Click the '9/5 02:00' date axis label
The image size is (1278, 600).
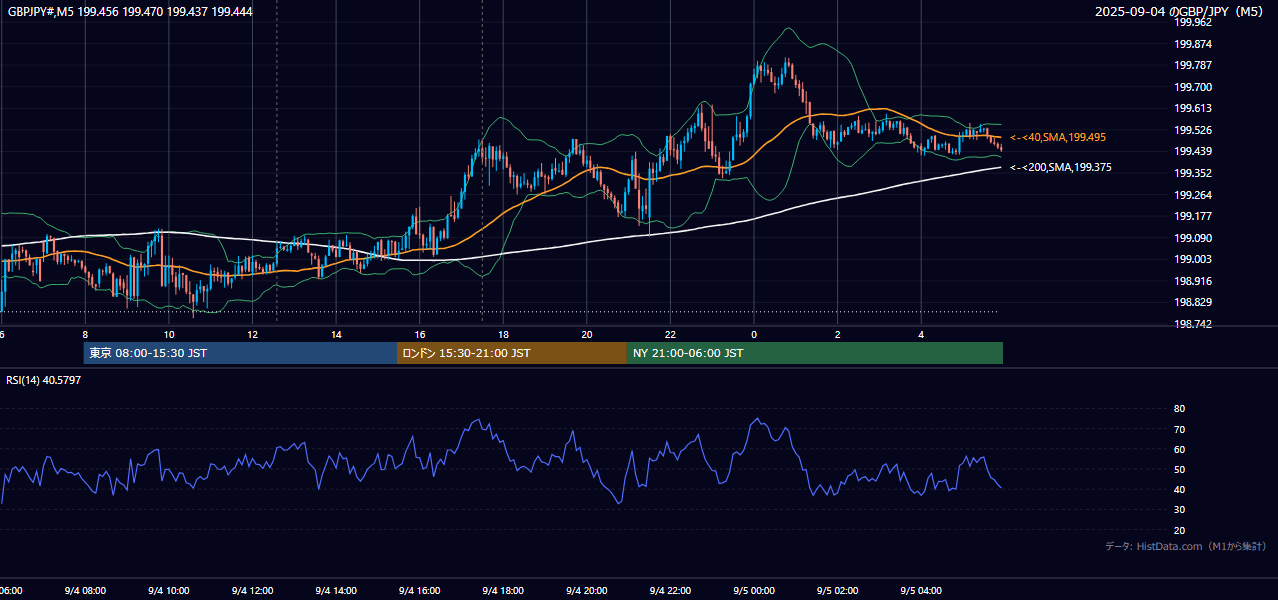pos(838,591)
